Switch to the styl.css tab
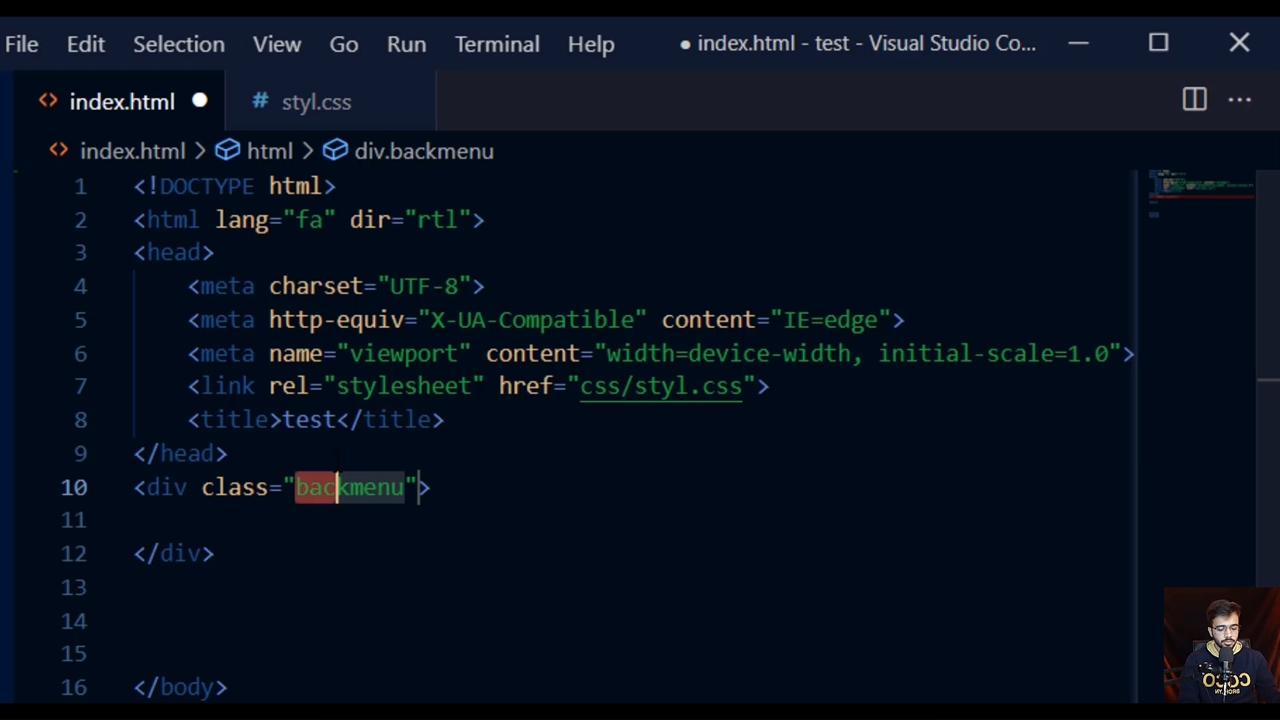 [x=316, y=102]
